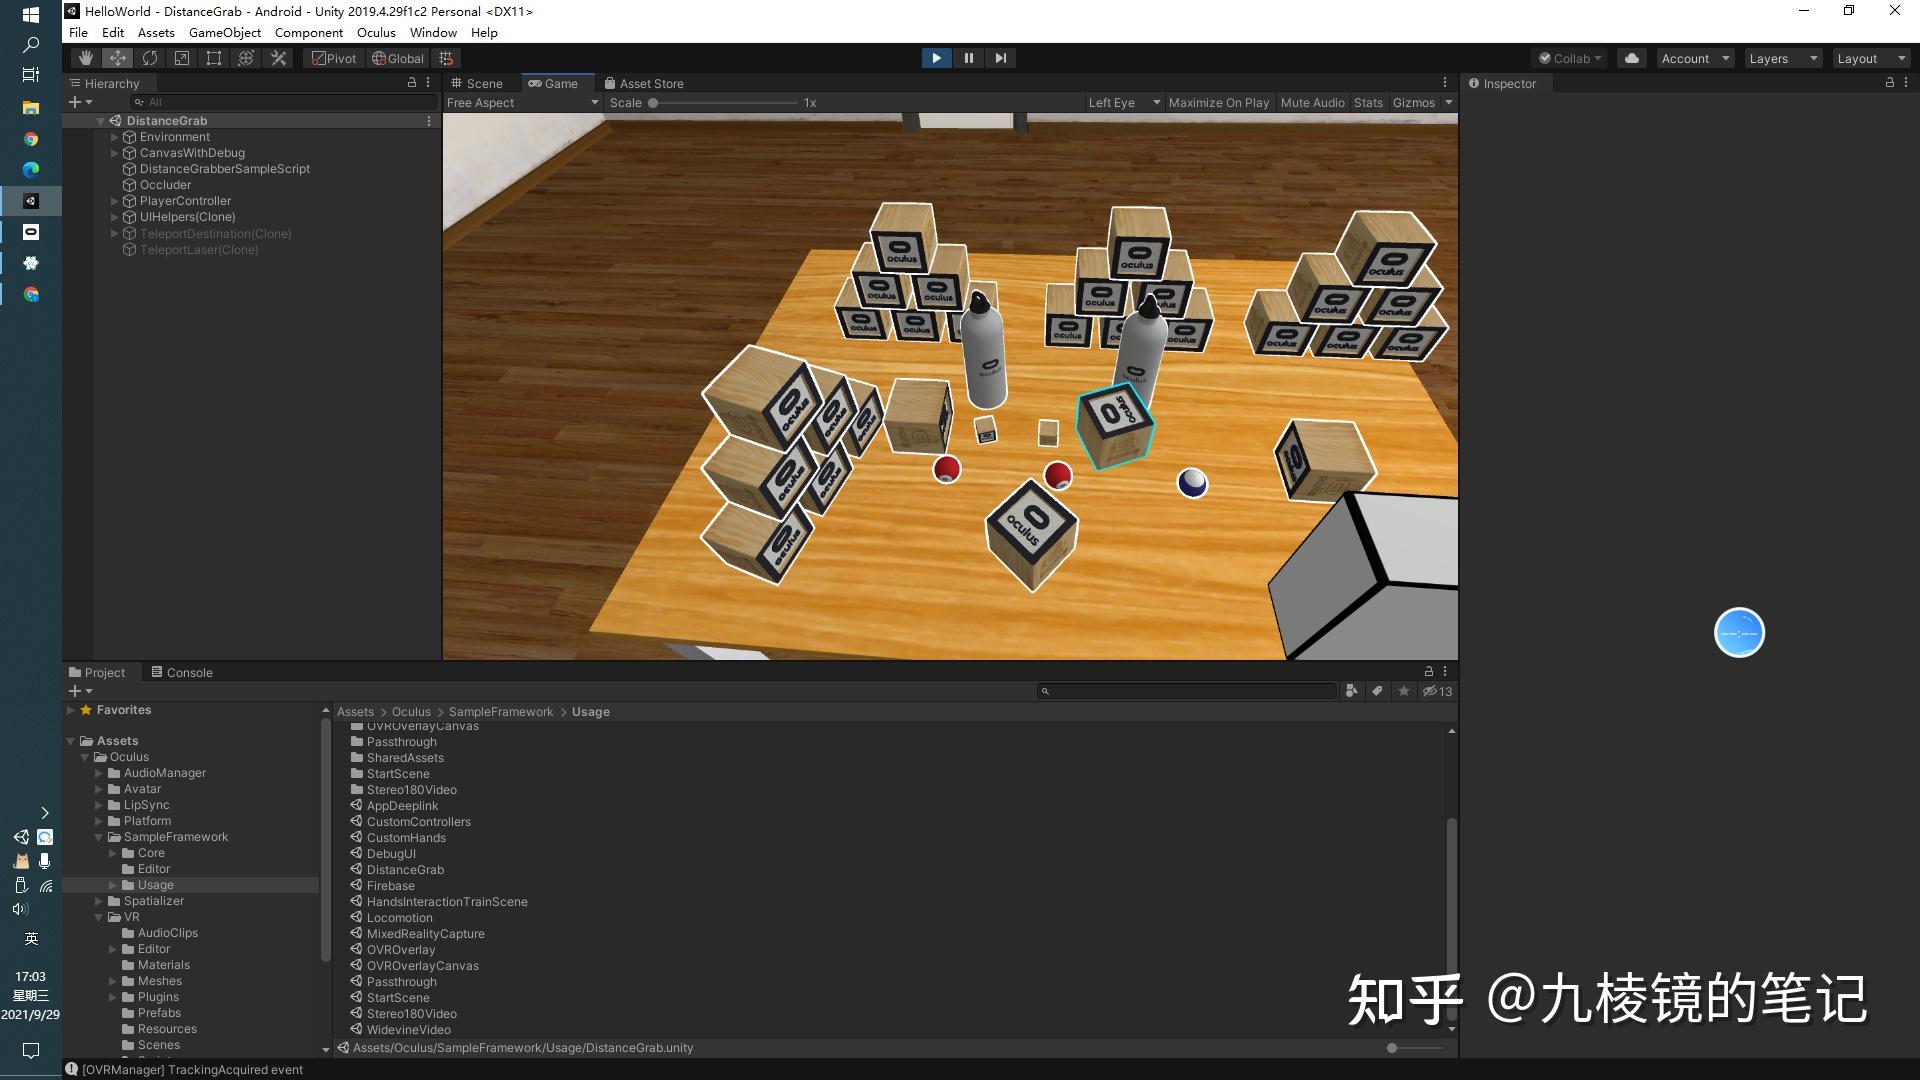Click Project search field
Viewport: 1920px width, 1080px height.
1186,691
